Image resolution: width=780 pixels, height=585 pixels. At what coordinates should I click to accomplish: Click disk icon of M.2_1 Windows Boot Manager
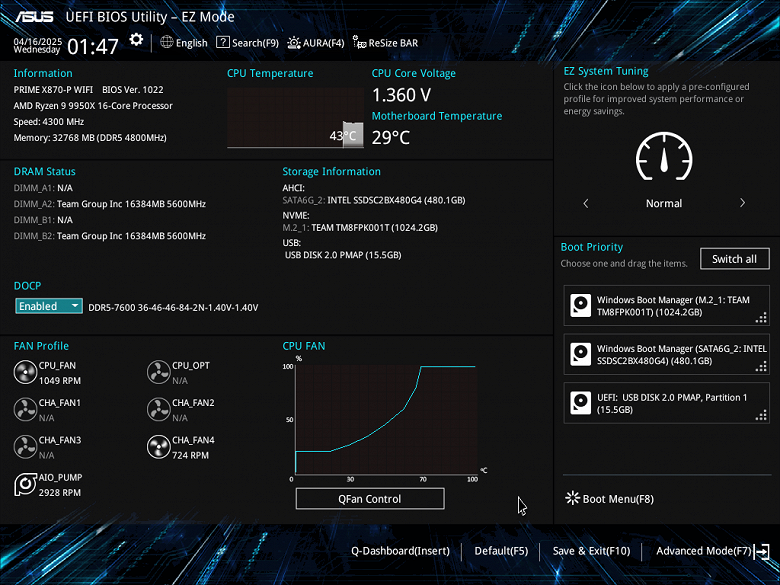(581, 305)
